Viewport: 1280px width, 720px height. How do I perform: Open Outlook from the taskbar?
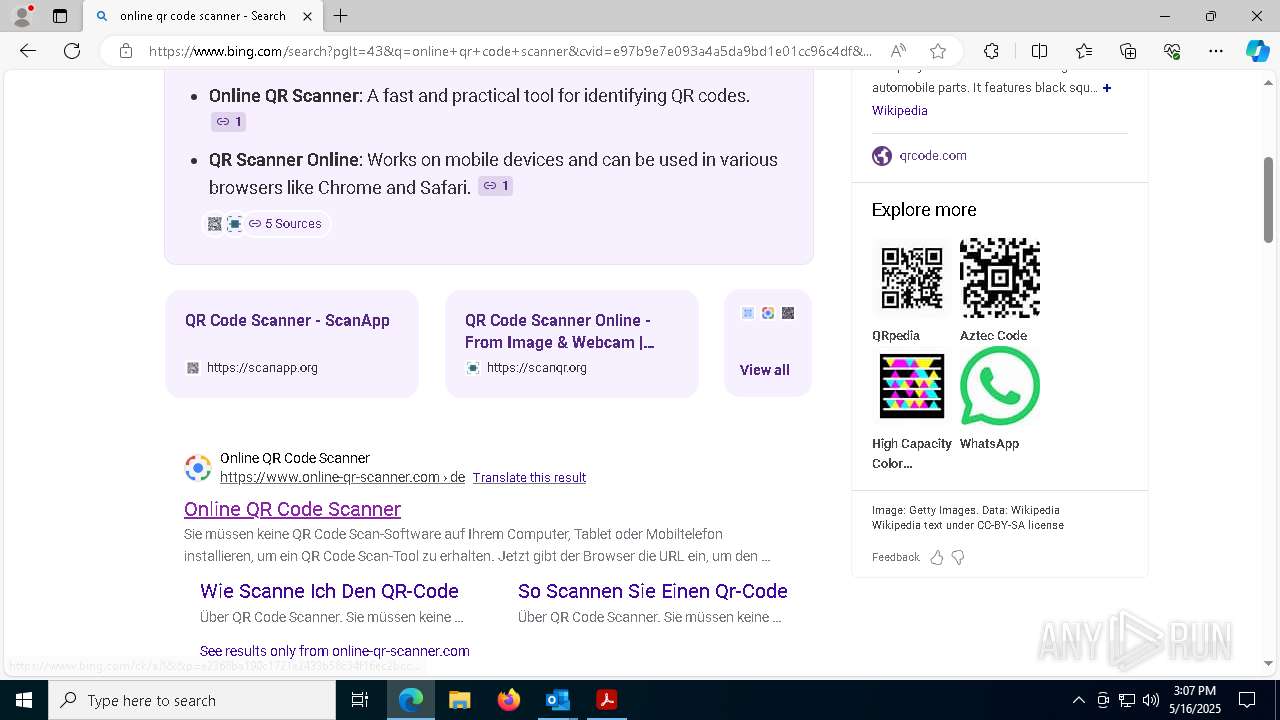coord(557,700)
